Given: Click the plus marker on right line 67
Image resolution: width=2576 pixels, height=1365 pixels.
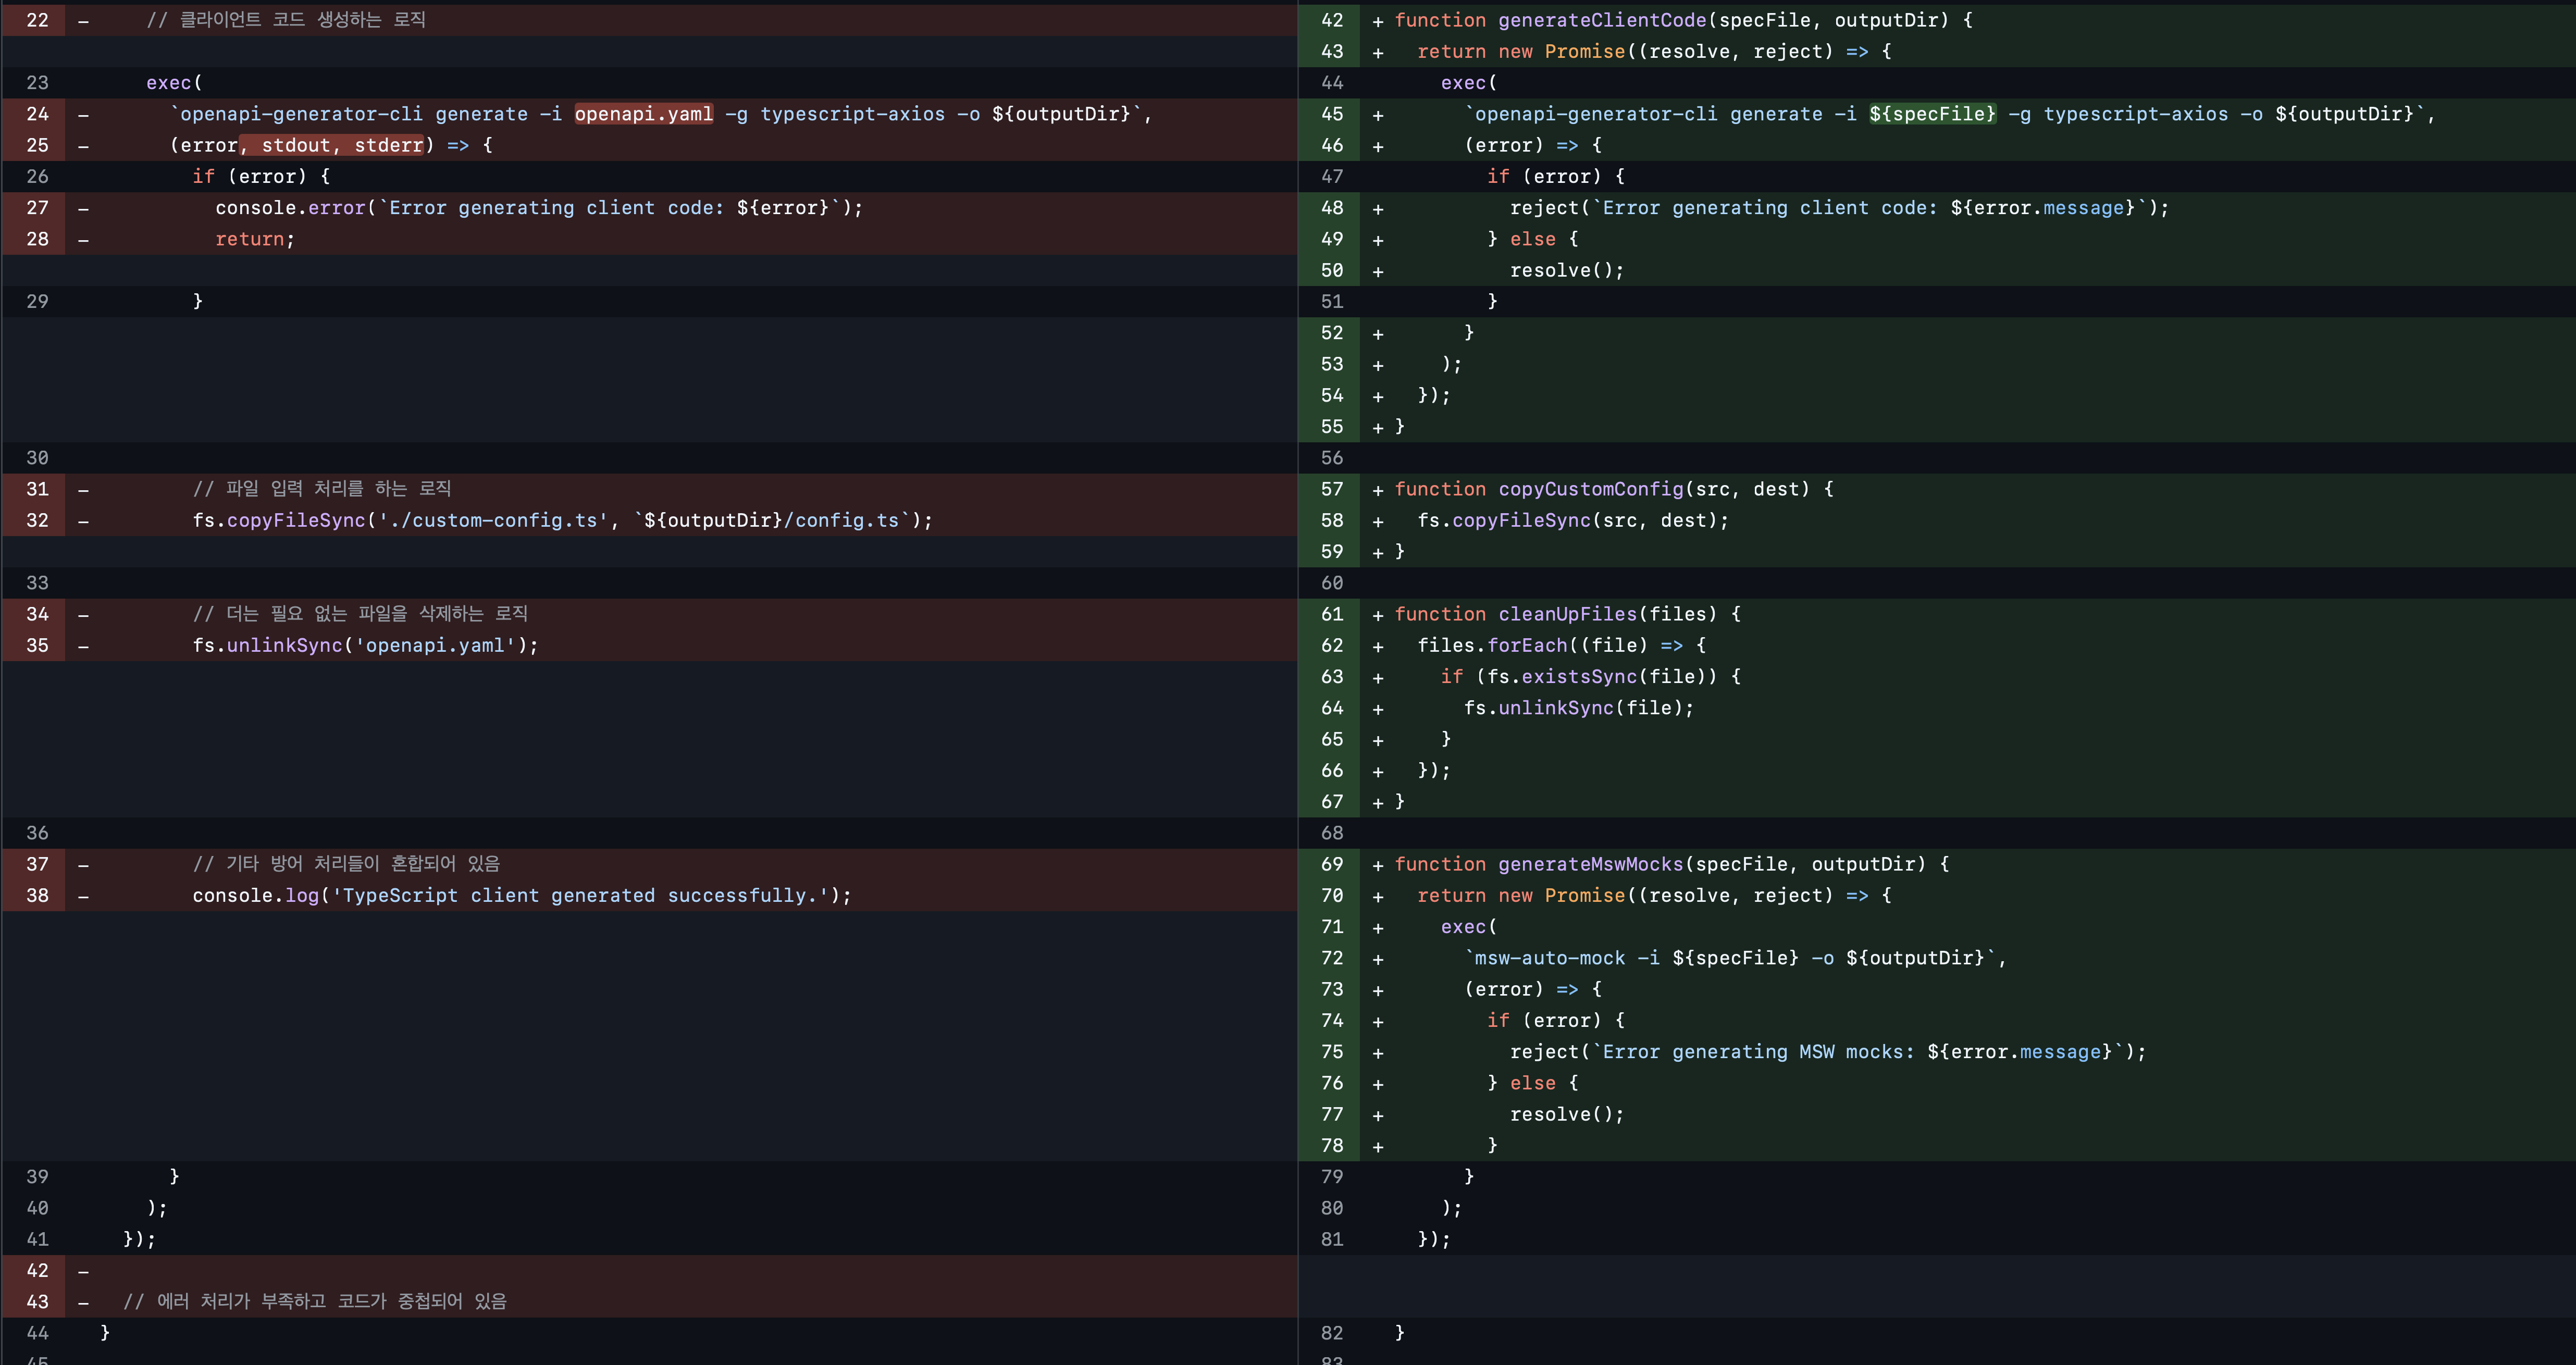Looking at the screenshot, I should pyautogui.click(x=1378, y=802).
